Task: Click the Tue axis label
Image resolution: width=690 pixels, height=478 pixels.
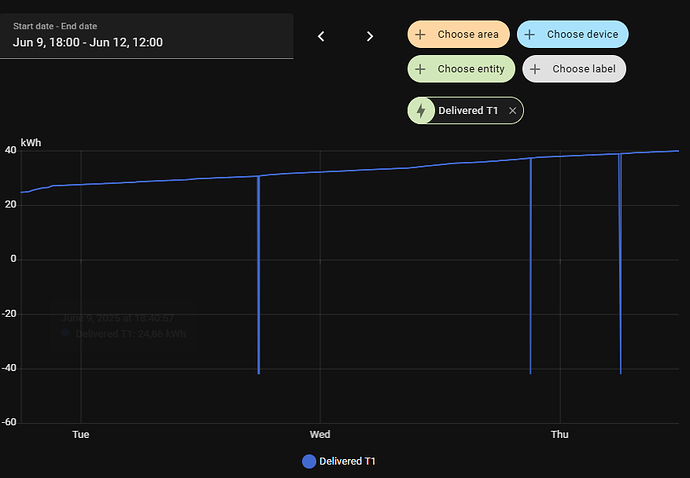Action: click(81, 435)
